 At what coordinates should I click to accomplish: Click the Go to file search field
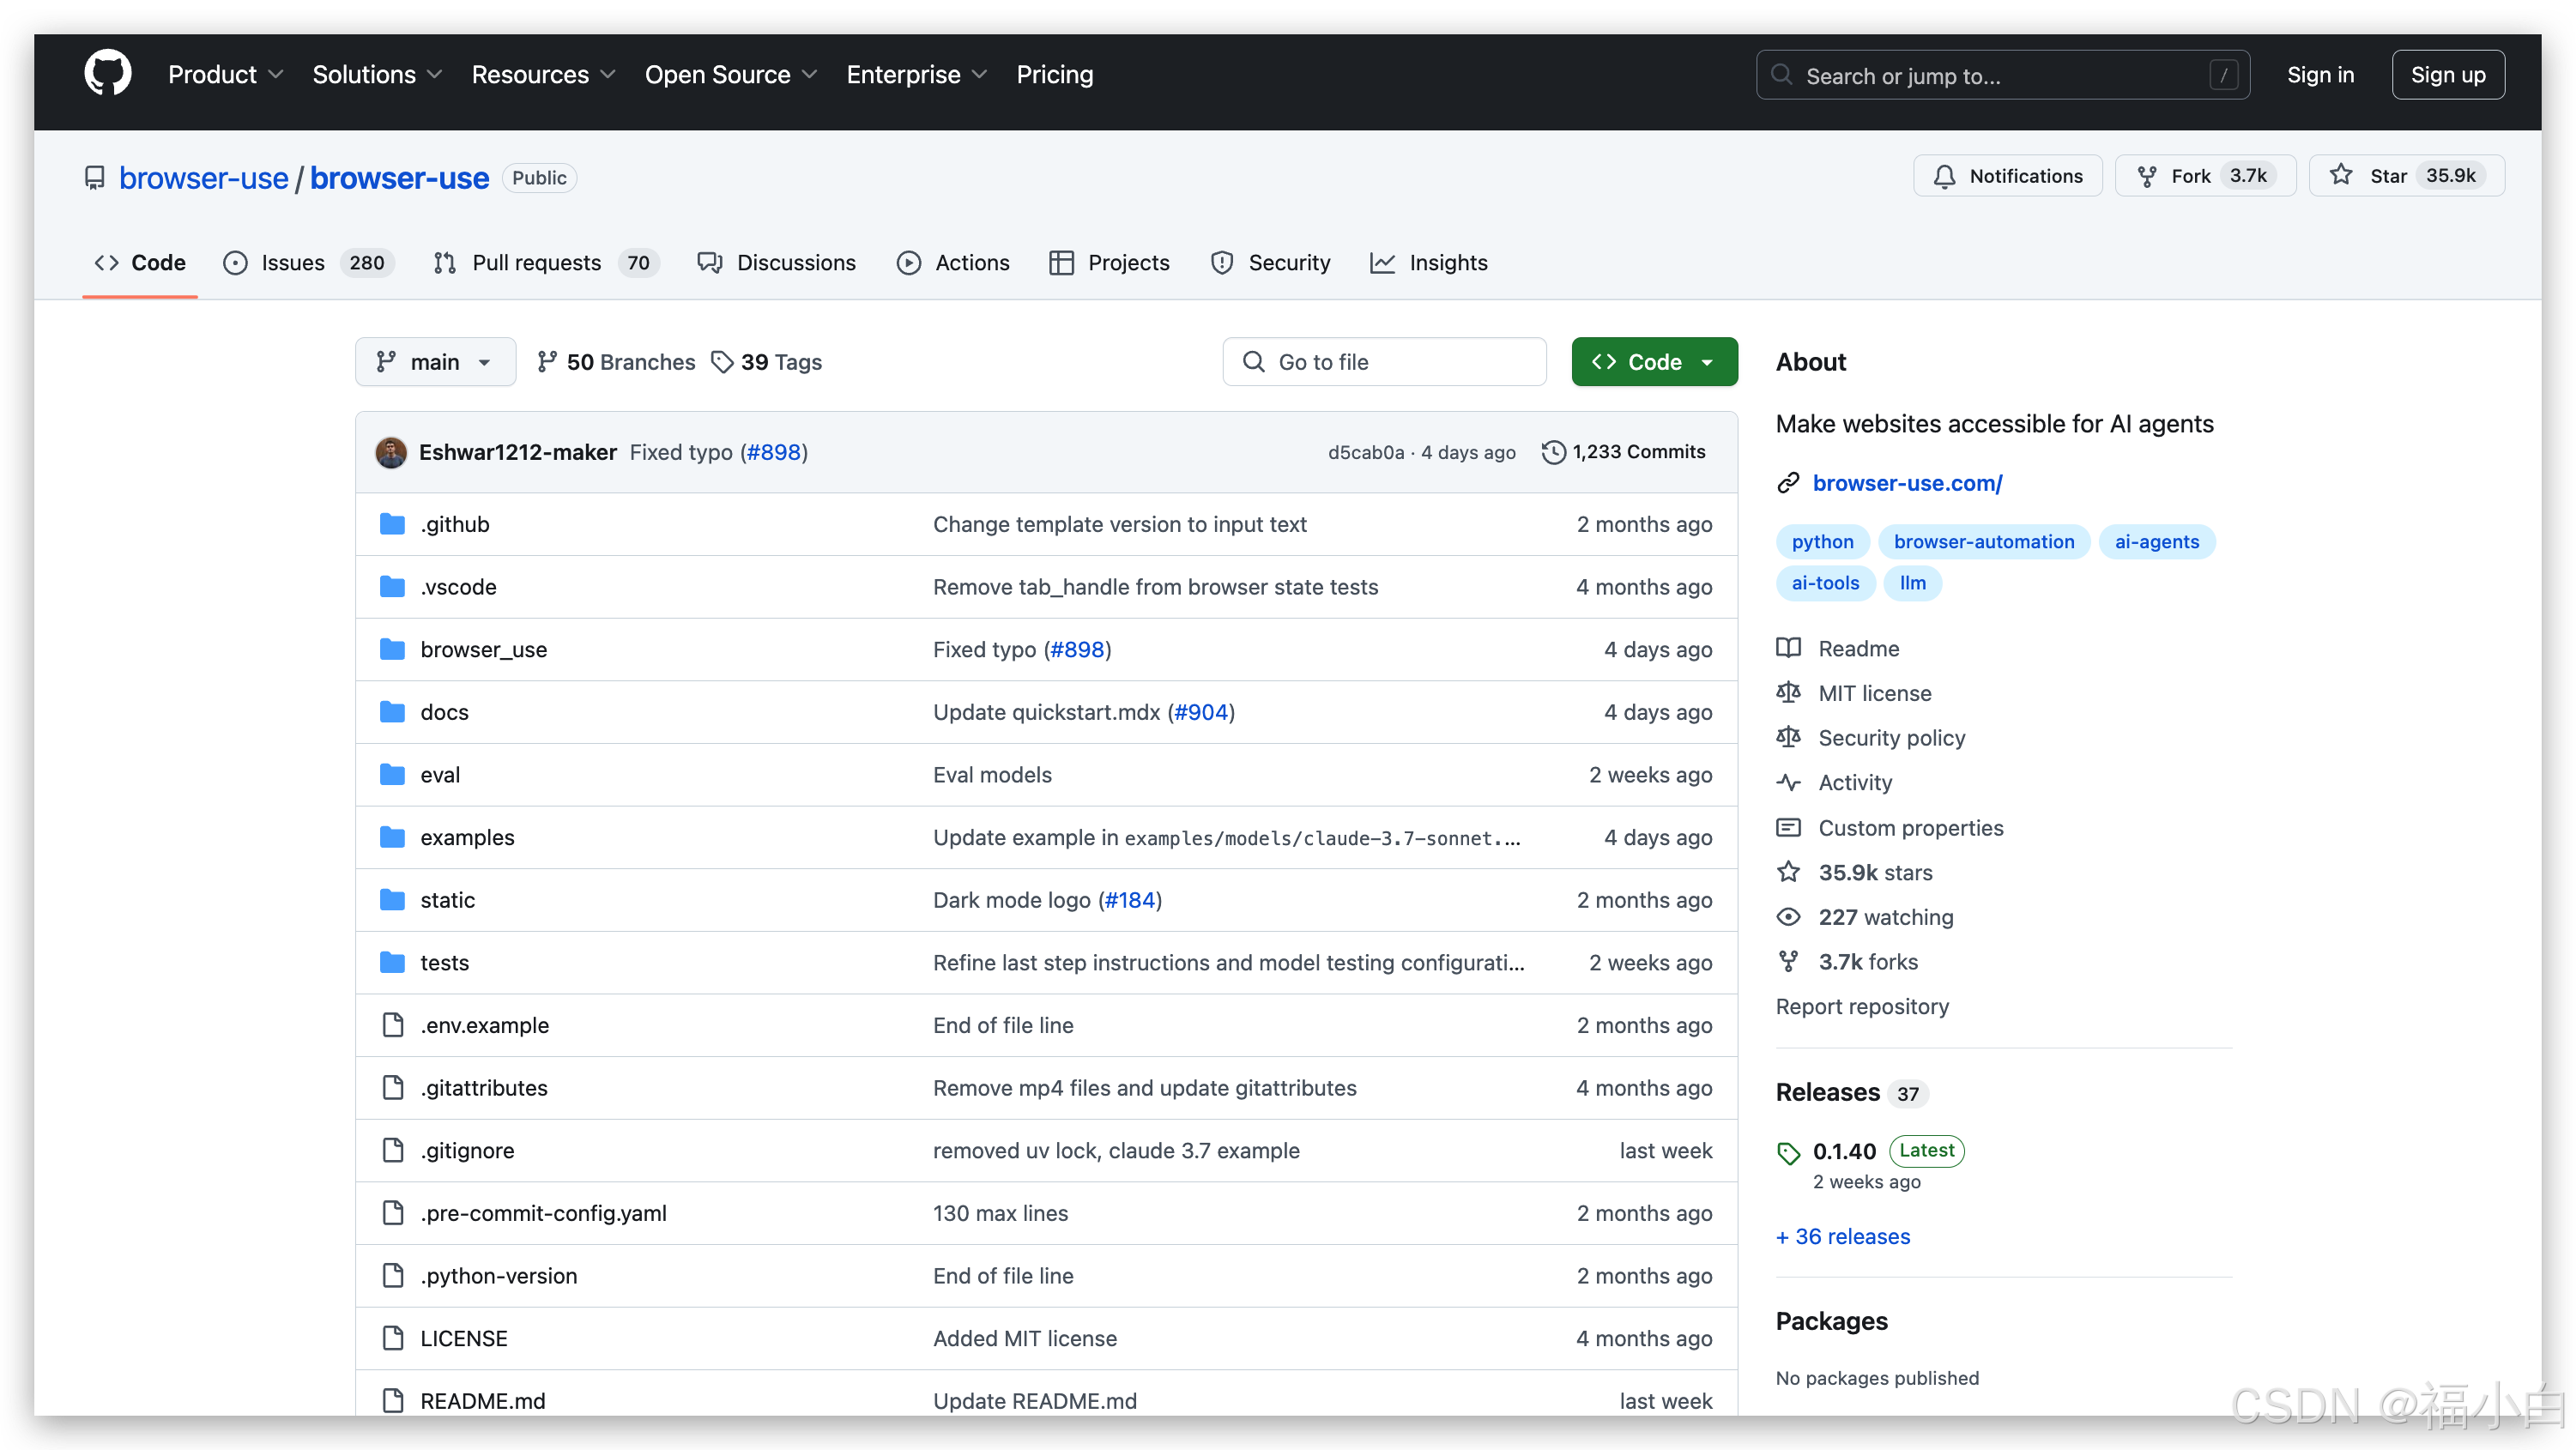tap(1384, 362)
